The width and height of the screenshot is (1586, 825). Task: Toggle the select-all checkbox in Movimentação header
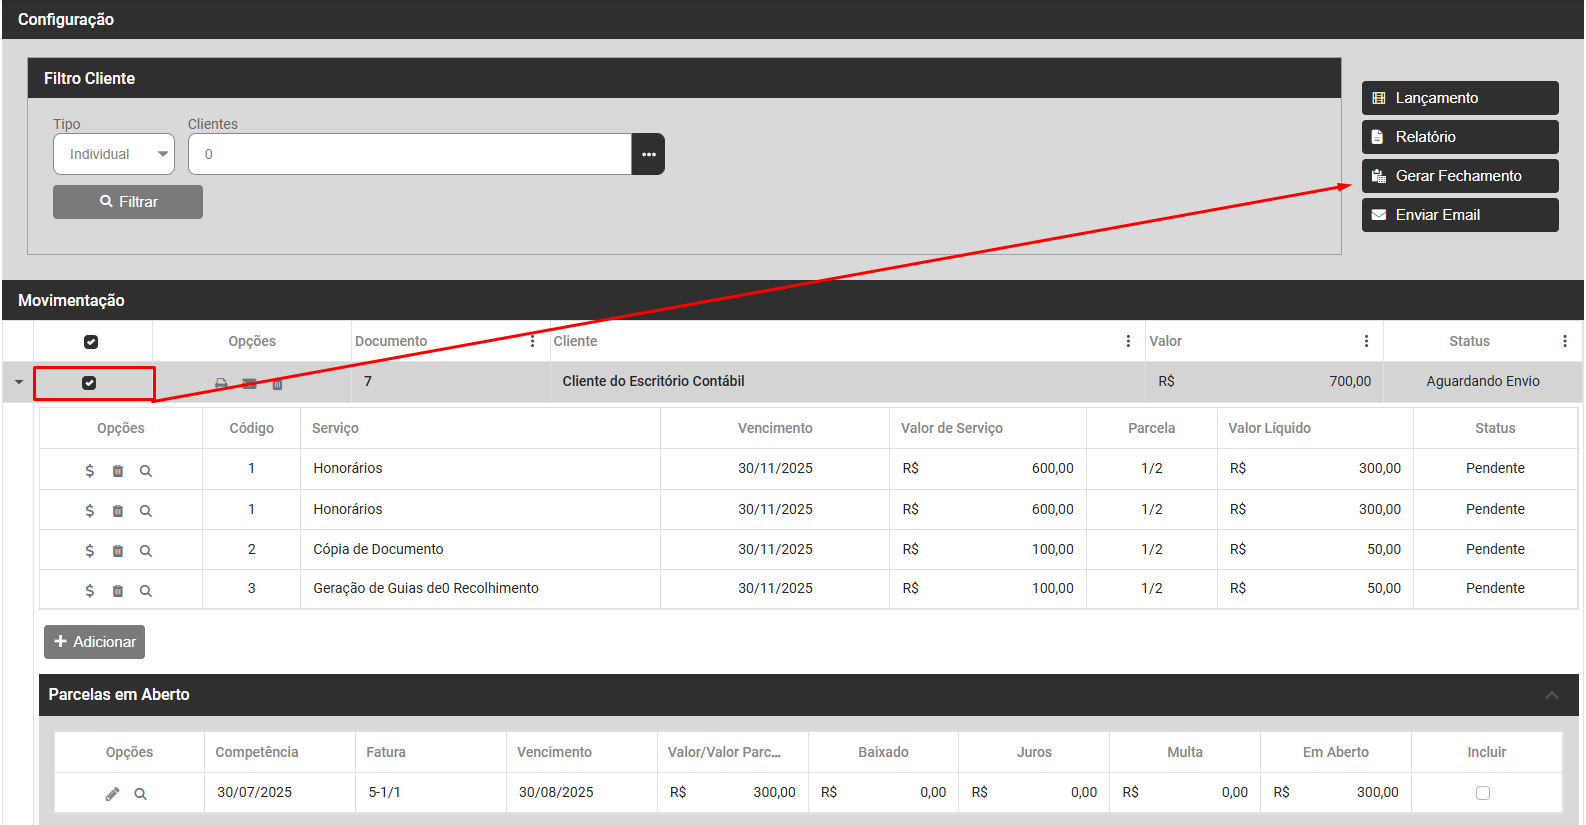pos(91,342)
